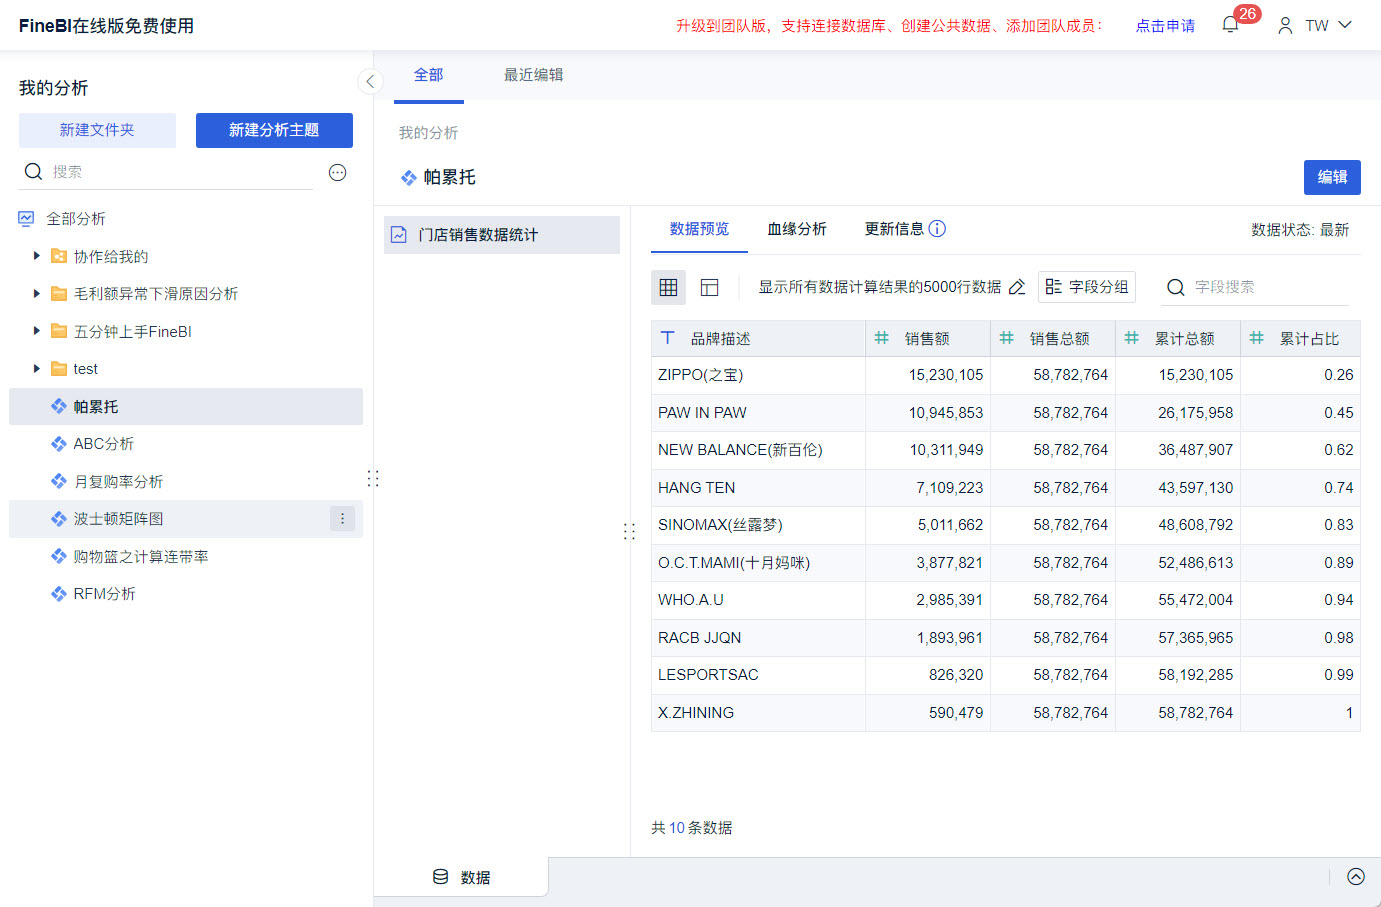Click the 点击申请 link
Viewport: 1381px width, 907px height.
pos(1166,26)
